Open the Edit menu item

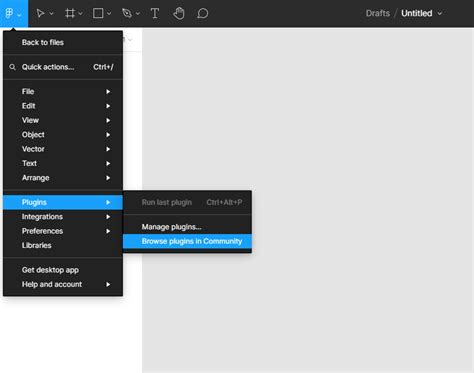coord(63,106)
